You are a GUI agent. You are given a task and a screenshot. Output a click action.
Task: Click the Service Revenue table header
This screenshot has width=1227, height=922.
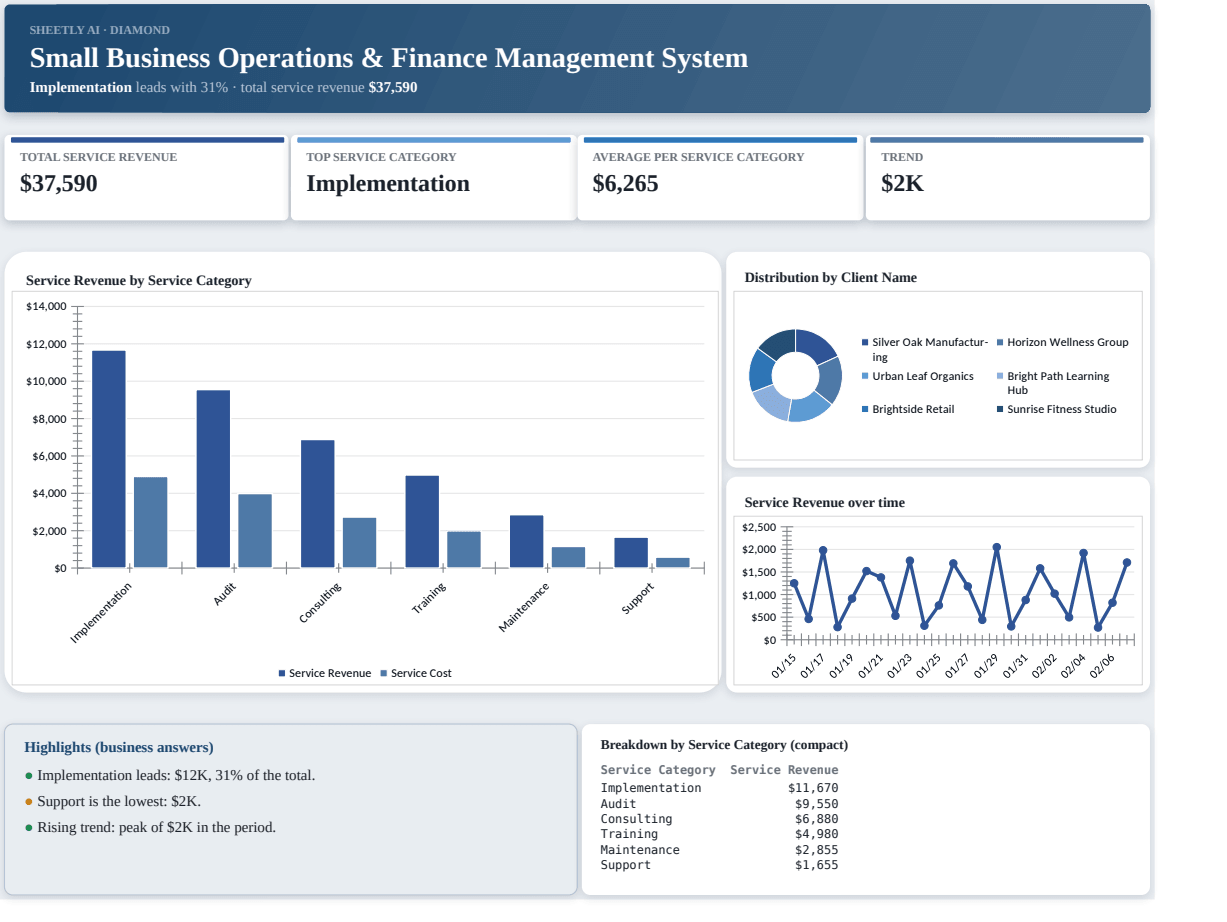coord(784,770)
